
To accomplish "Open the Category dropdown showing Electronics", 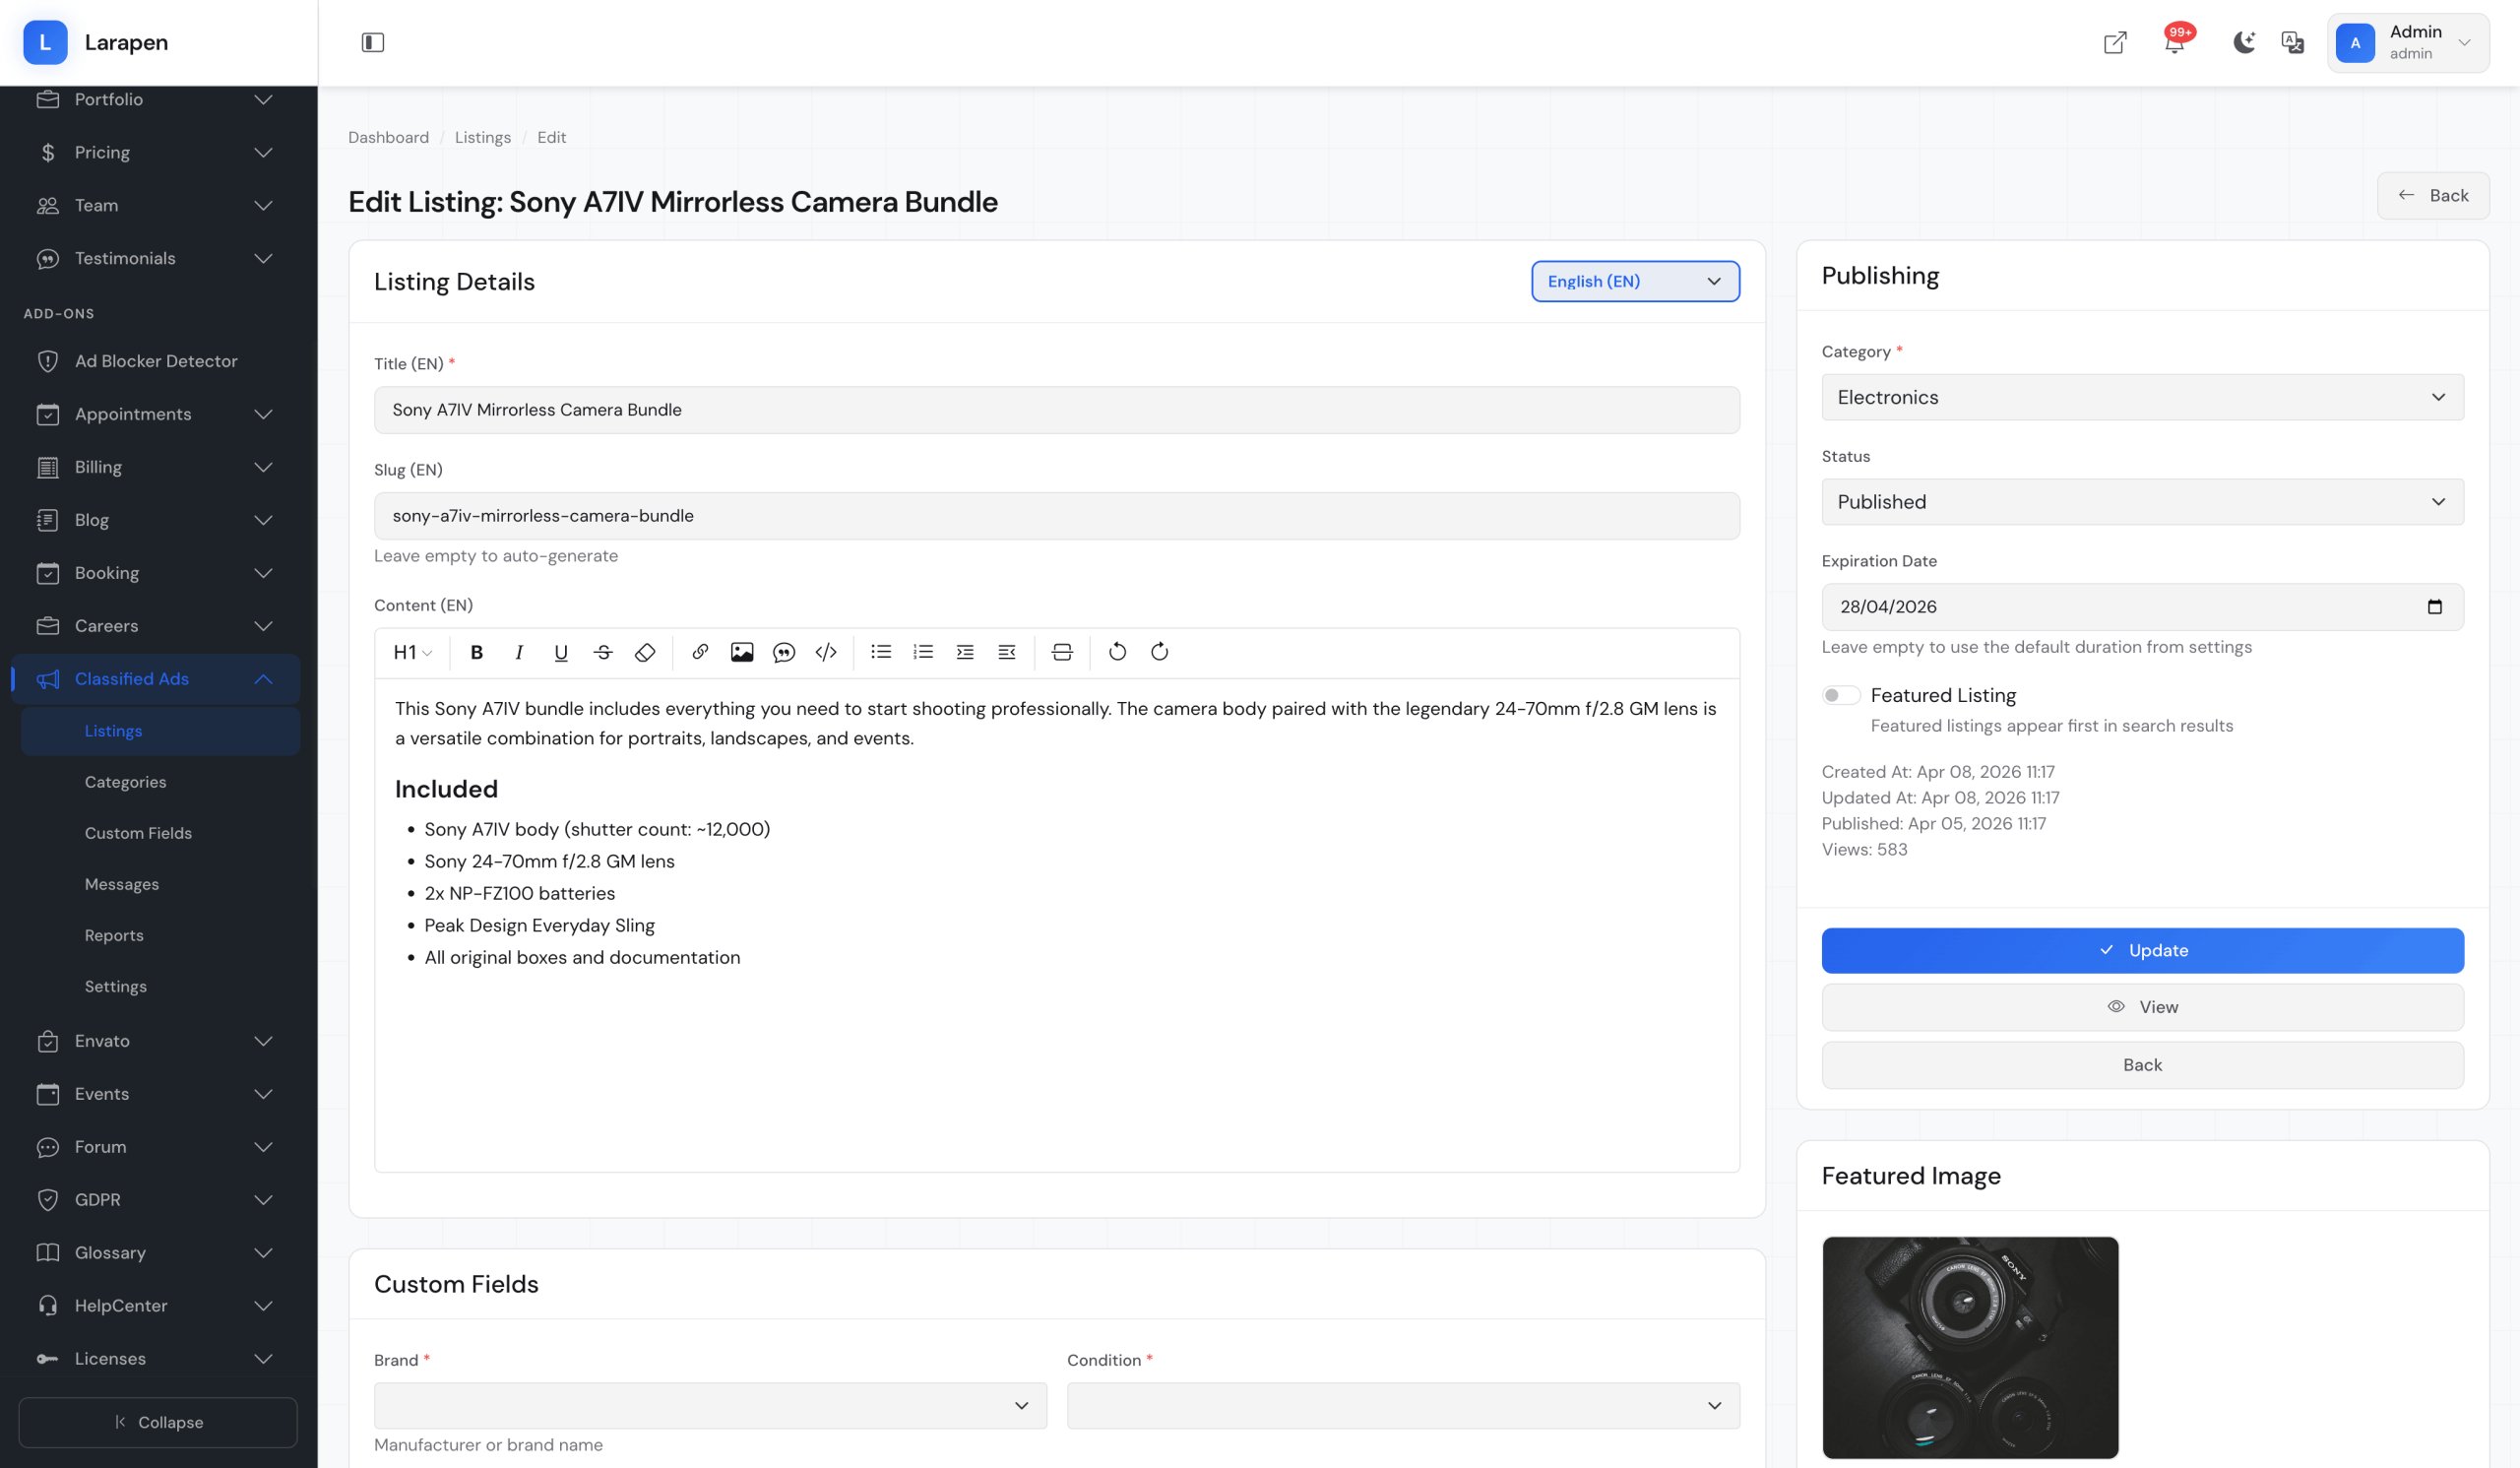I will [x=2142, y=397].
